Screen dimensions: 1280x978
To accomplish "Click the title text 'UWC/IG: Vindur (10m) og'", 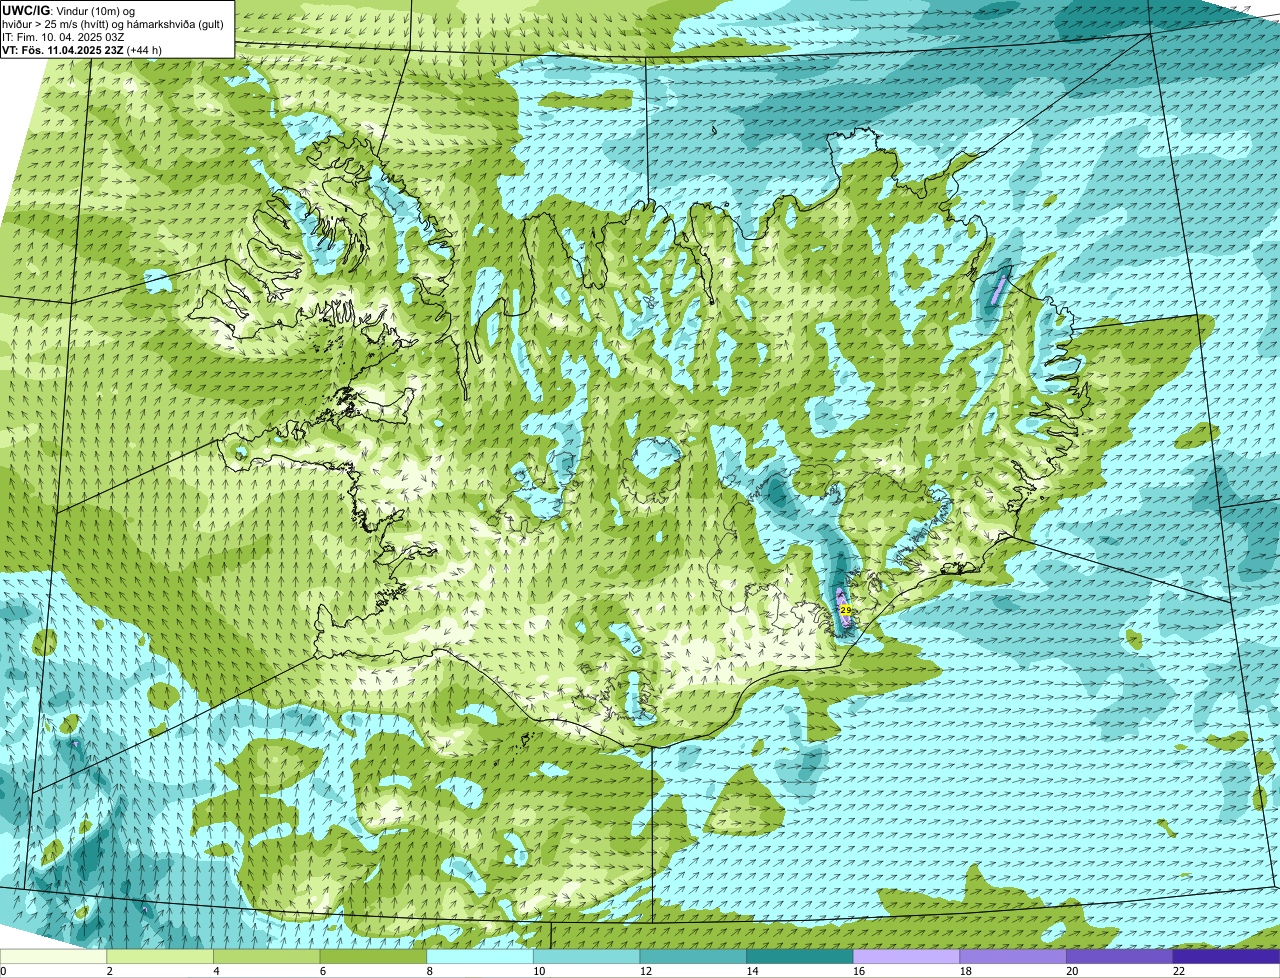I will coord(67,11).
